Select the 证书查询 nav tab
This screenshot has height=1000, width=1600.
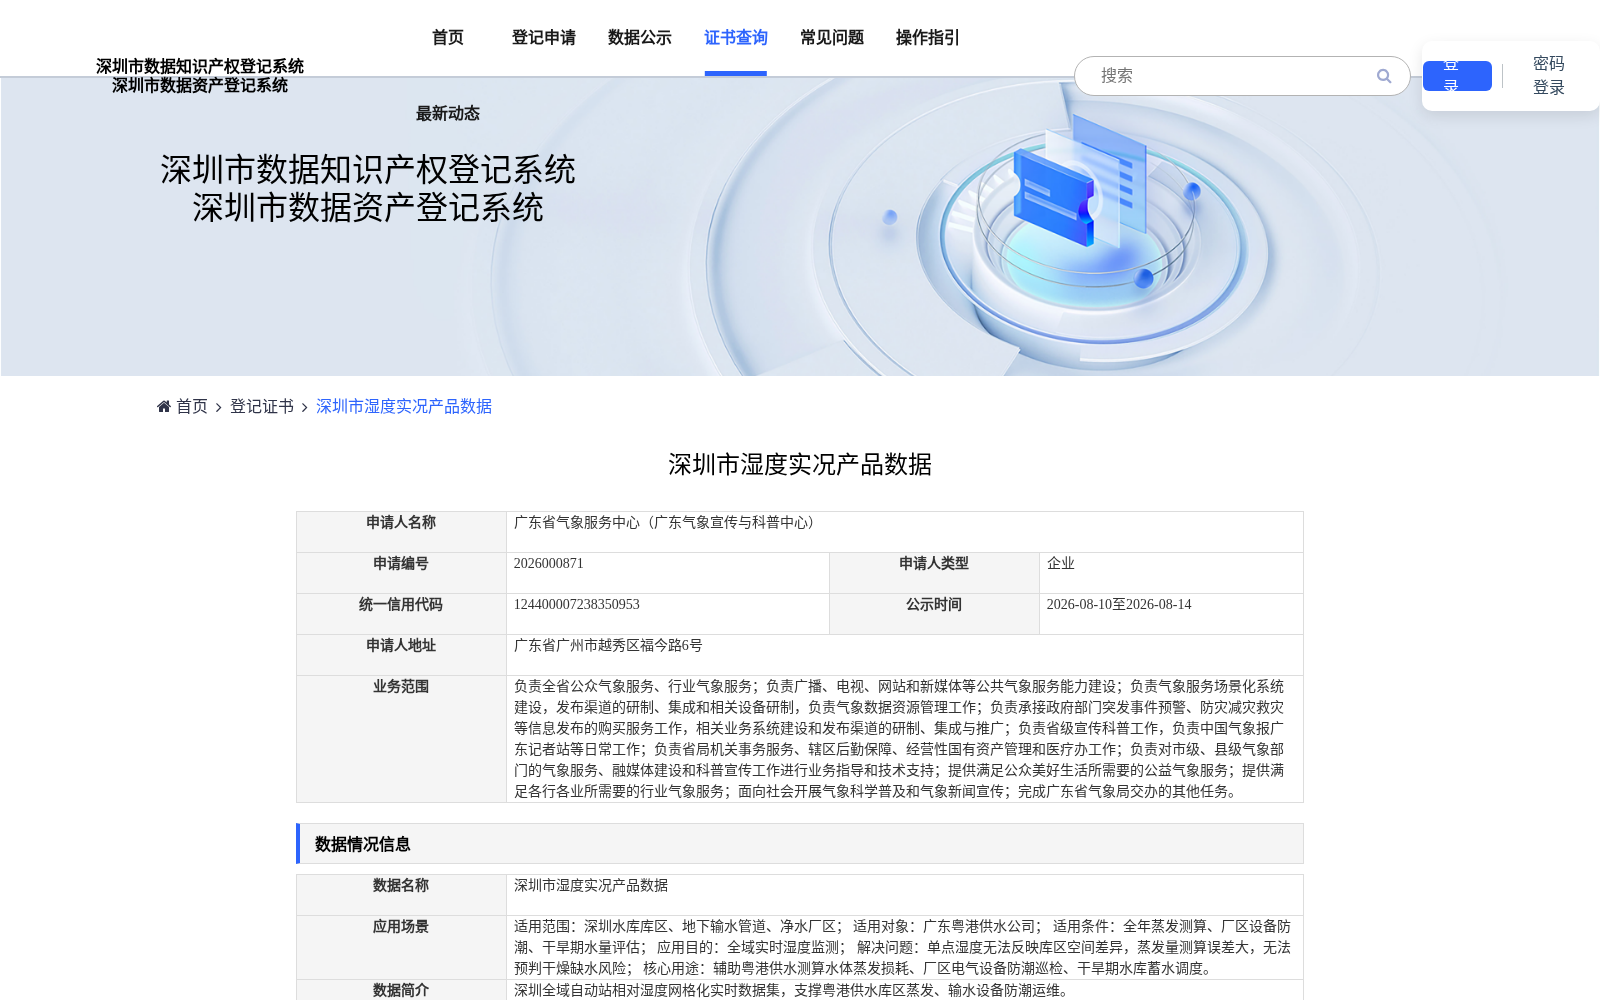[736, 38]
